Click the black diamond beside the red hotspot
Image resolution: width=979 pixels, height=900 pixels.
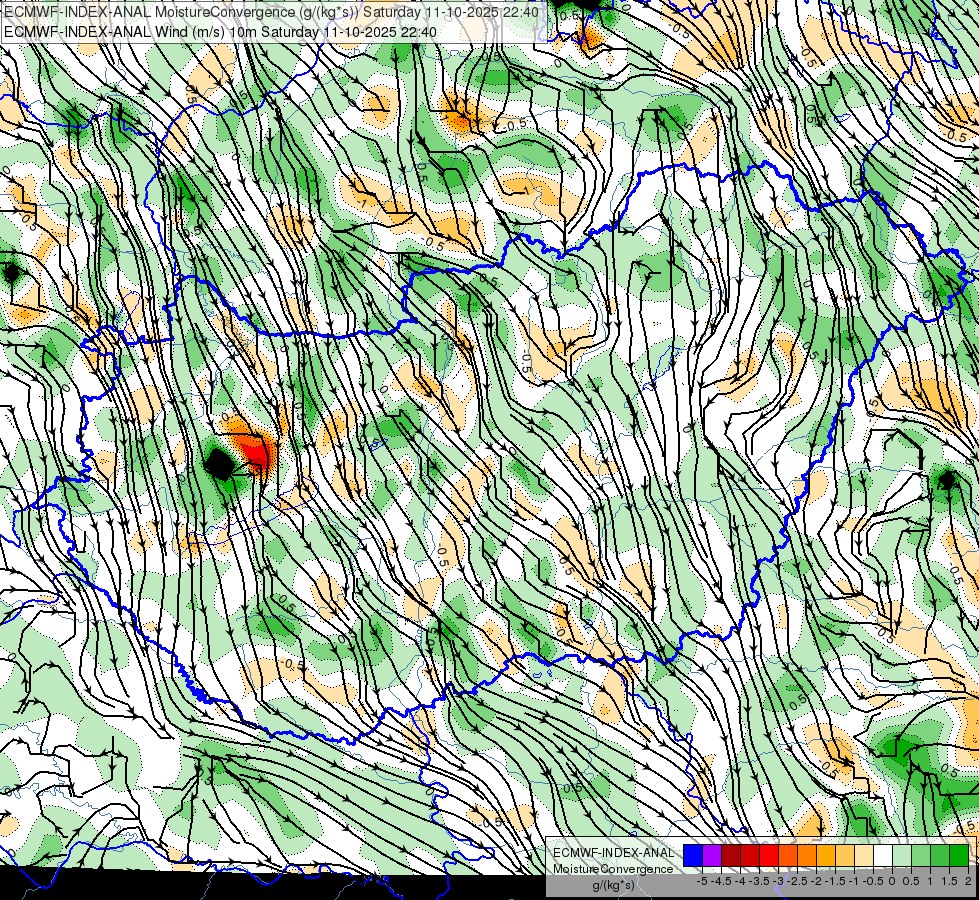coord(219,465)
